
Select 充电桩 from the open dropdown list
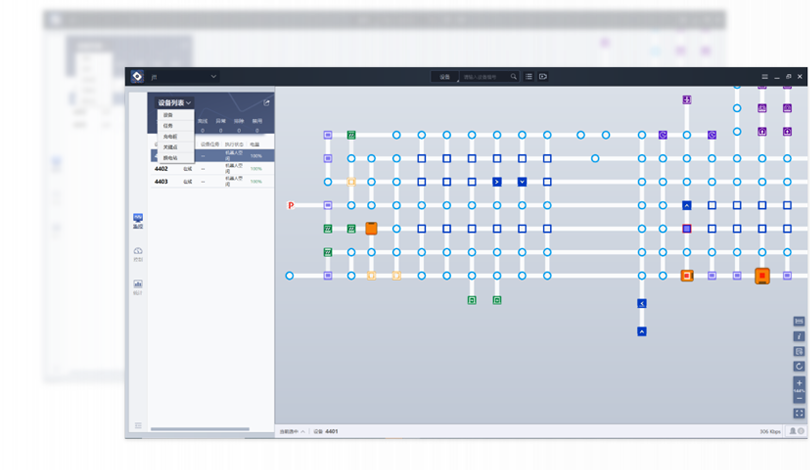170,136
